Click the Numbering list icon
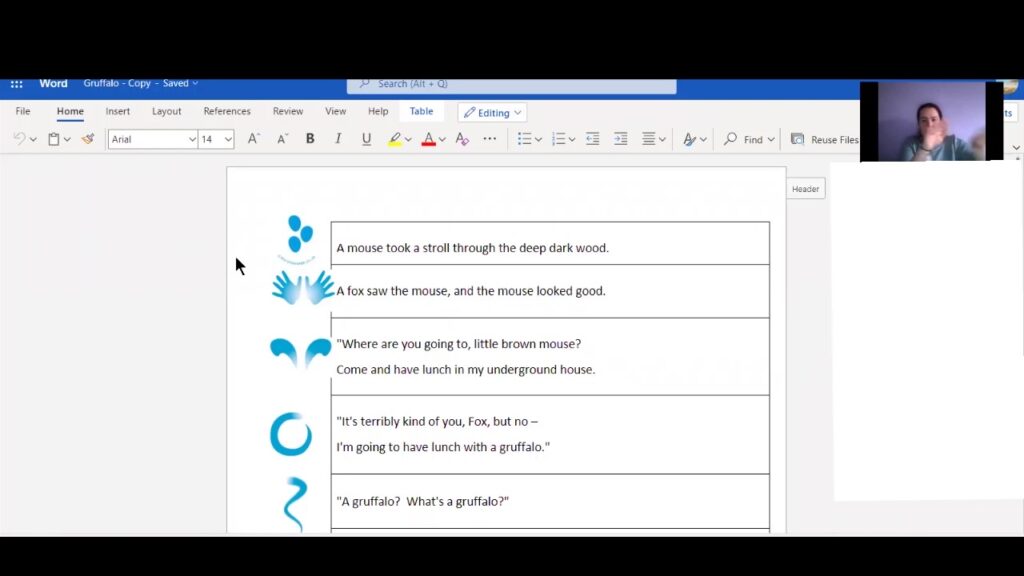1024x576 pixels. point(558,138)
